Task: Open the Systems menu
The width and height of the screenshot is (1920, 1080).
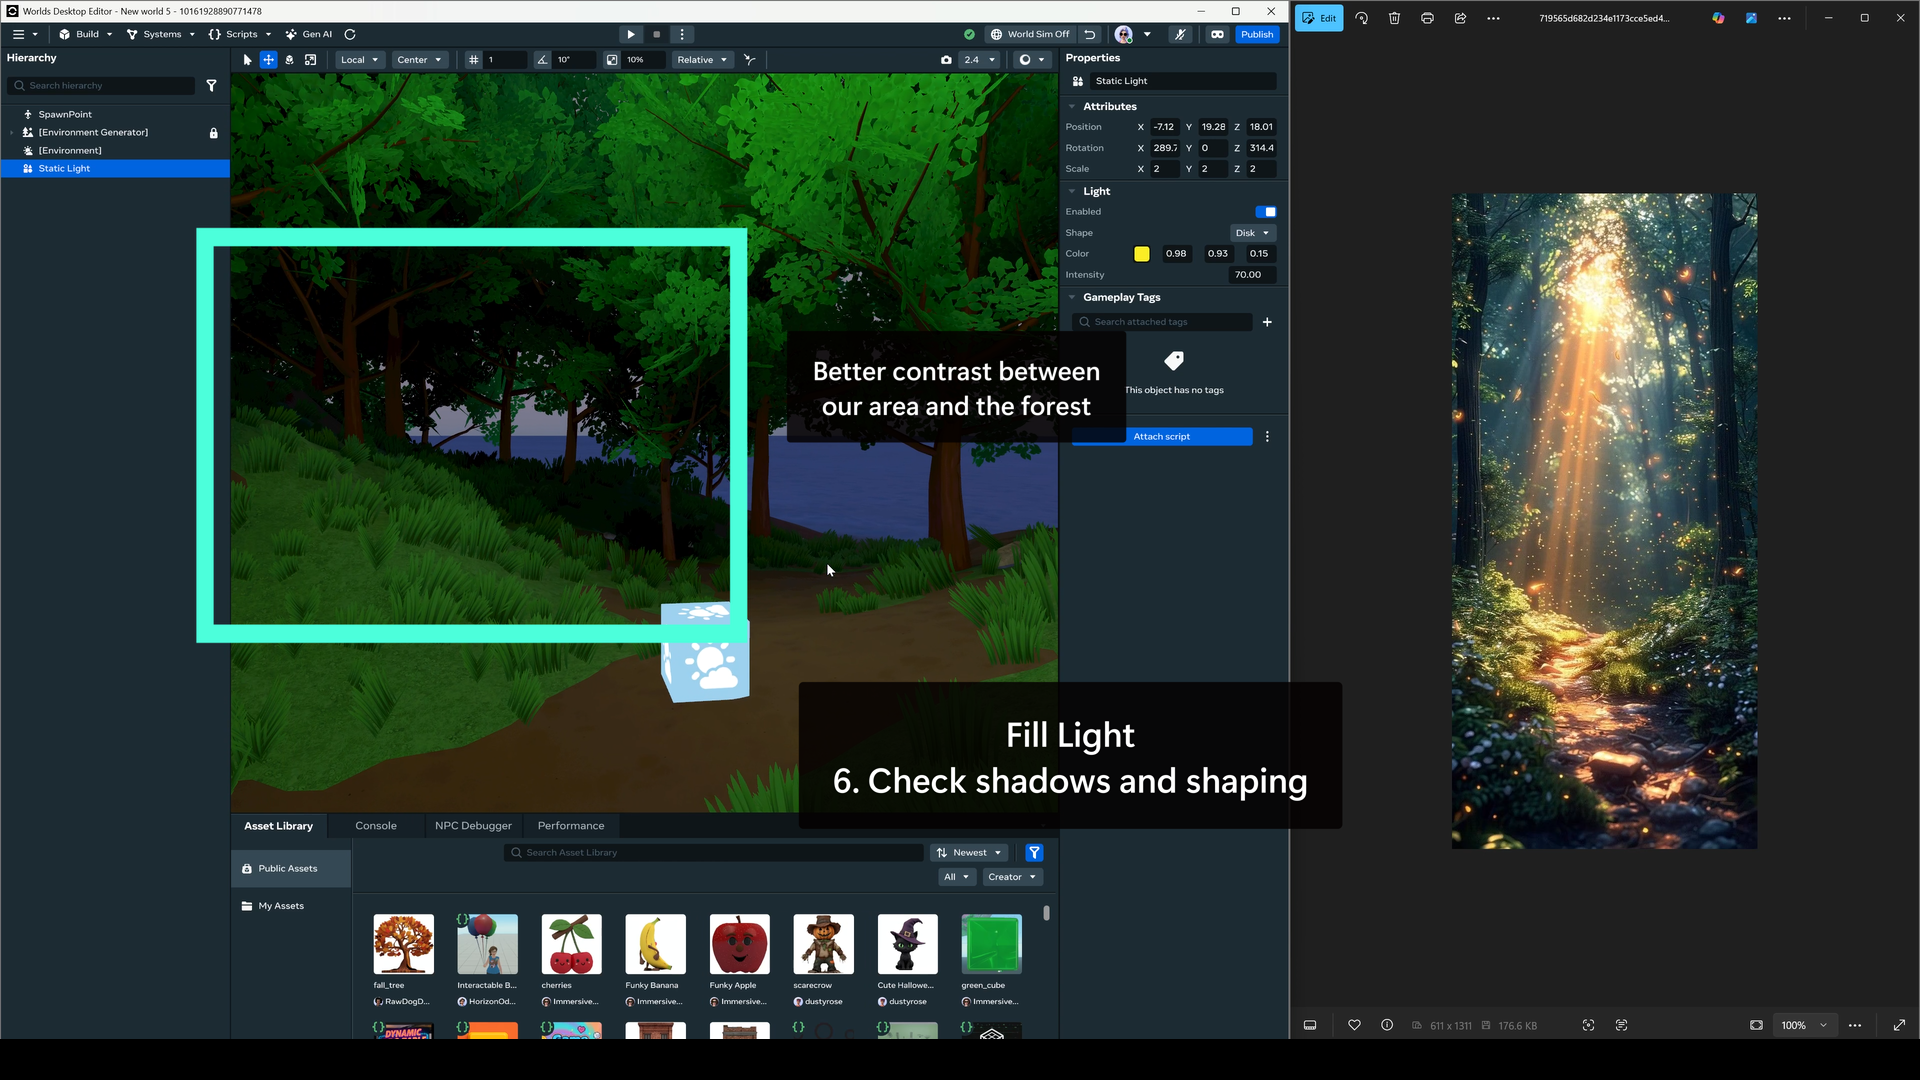Action: [x=161, y=34]
